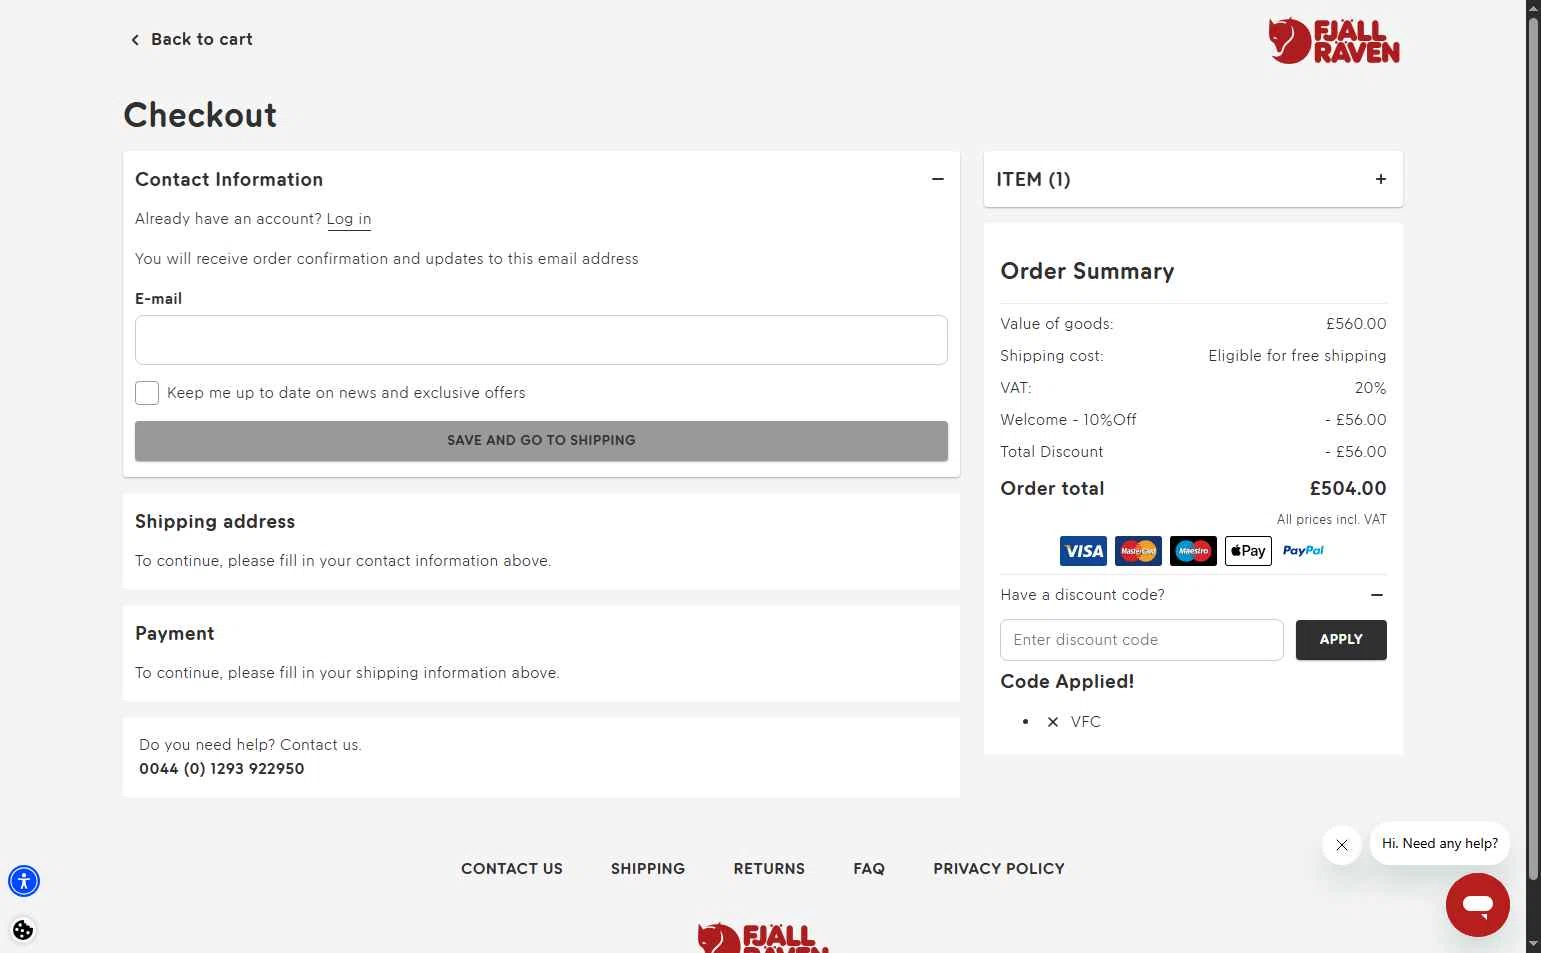The height and width of the screenshot is (953, 1541).
Task: Focus the E-mail input field
Action: 541,340
